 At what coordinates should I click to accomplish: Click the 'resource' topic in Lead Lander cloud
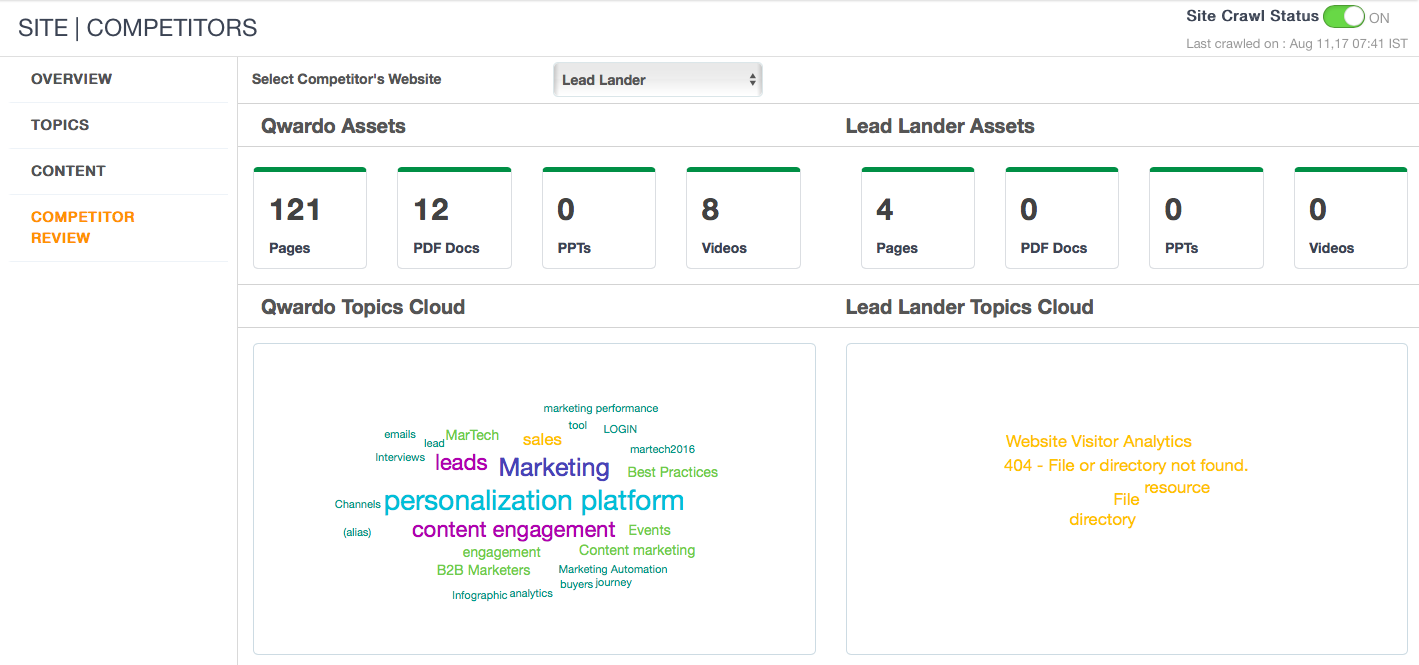coord(1177,488)
